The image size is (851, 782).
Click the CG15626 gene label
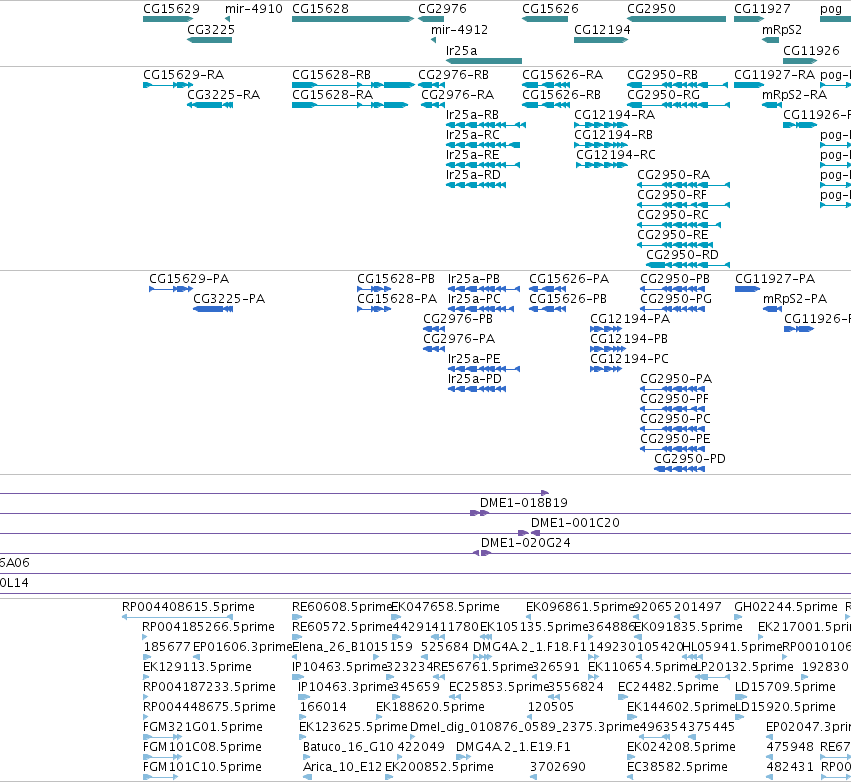tap(550, 9)
